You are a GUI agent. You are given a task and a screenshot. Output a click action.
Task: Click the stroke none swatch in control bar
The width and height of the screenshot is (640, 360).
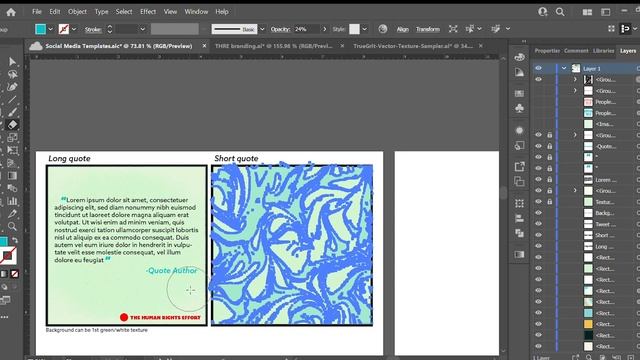64,29
